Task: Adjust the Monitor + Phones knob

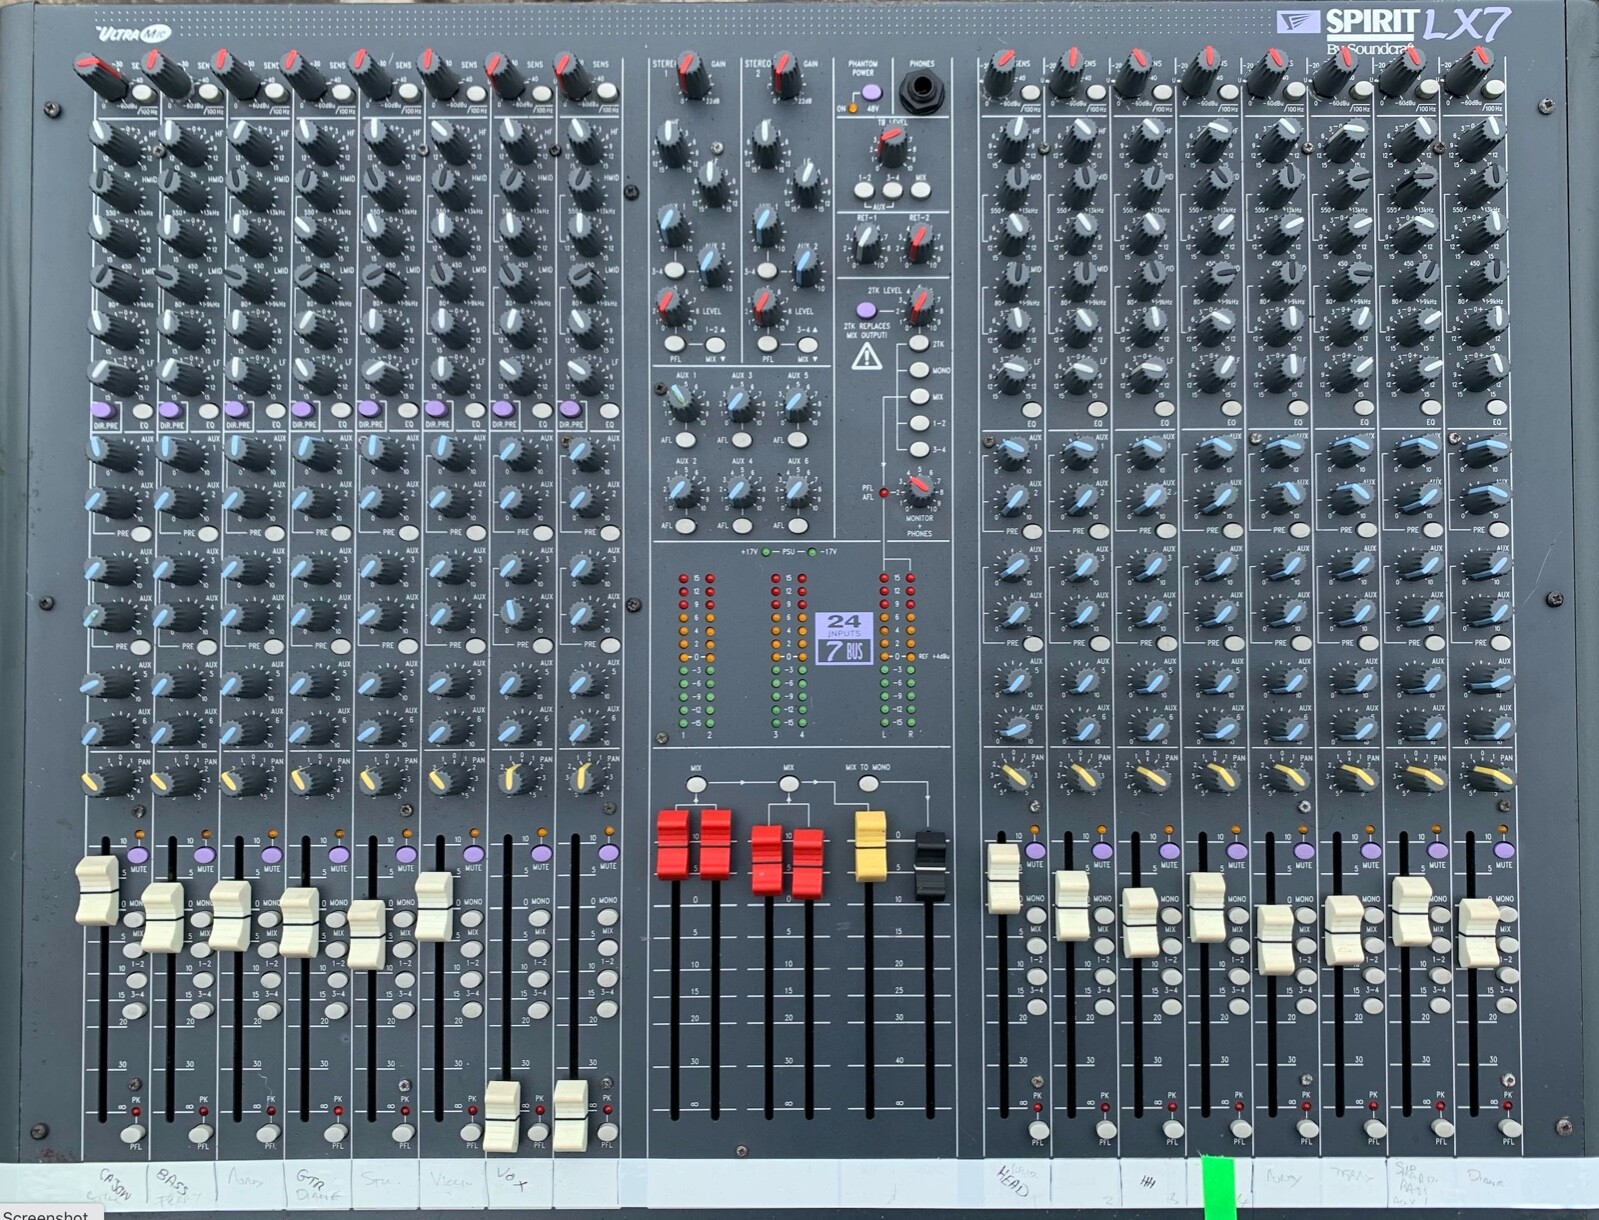Action: click(918, 490)
